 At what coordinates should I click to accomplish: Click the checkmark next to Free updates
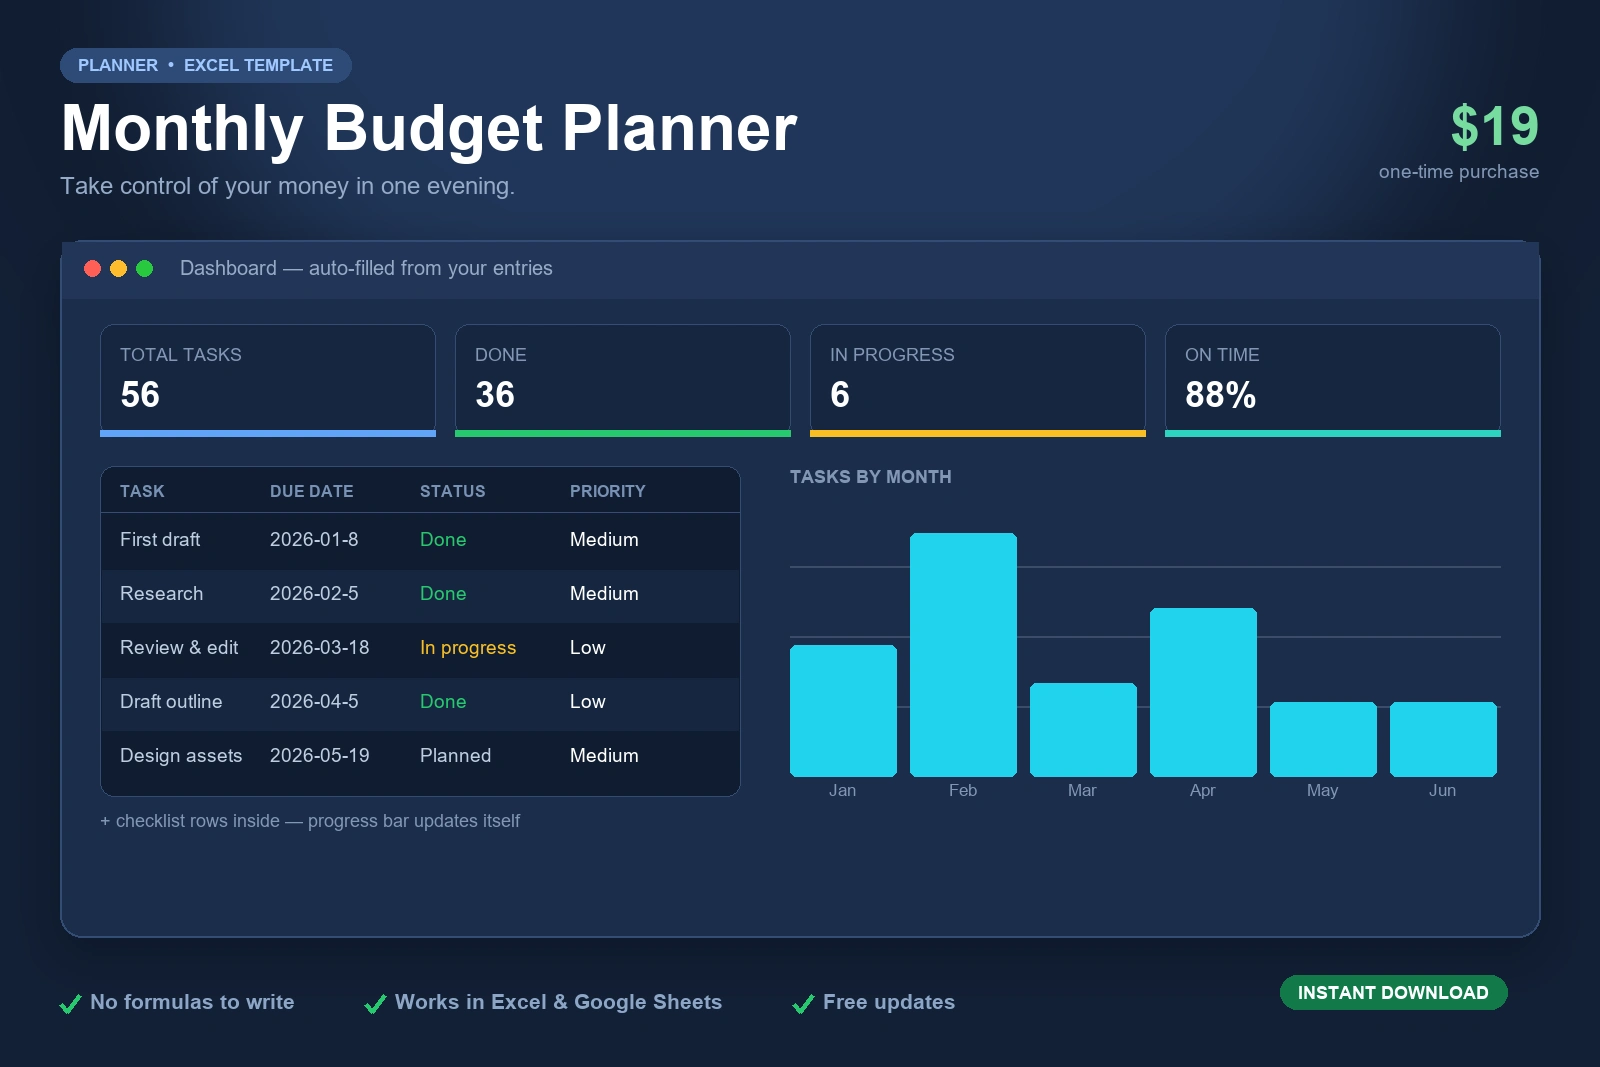[803, 1004]
